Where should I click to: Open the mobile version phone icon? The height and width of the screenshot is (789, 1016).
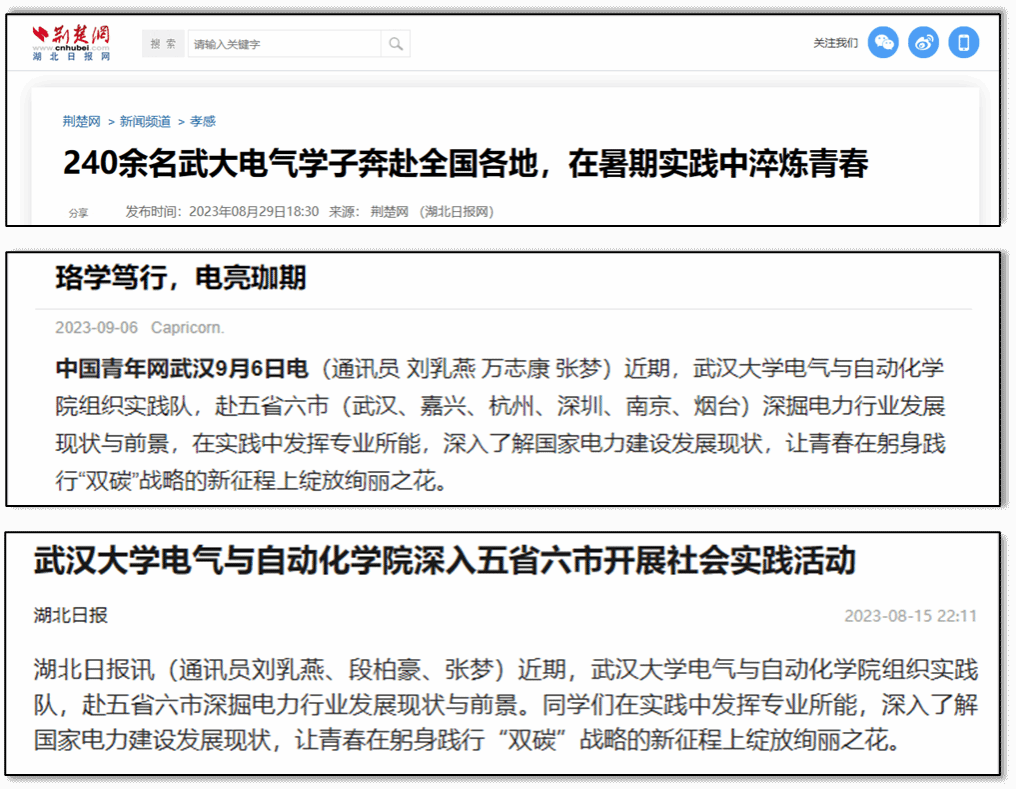click(x=964, y=42)
